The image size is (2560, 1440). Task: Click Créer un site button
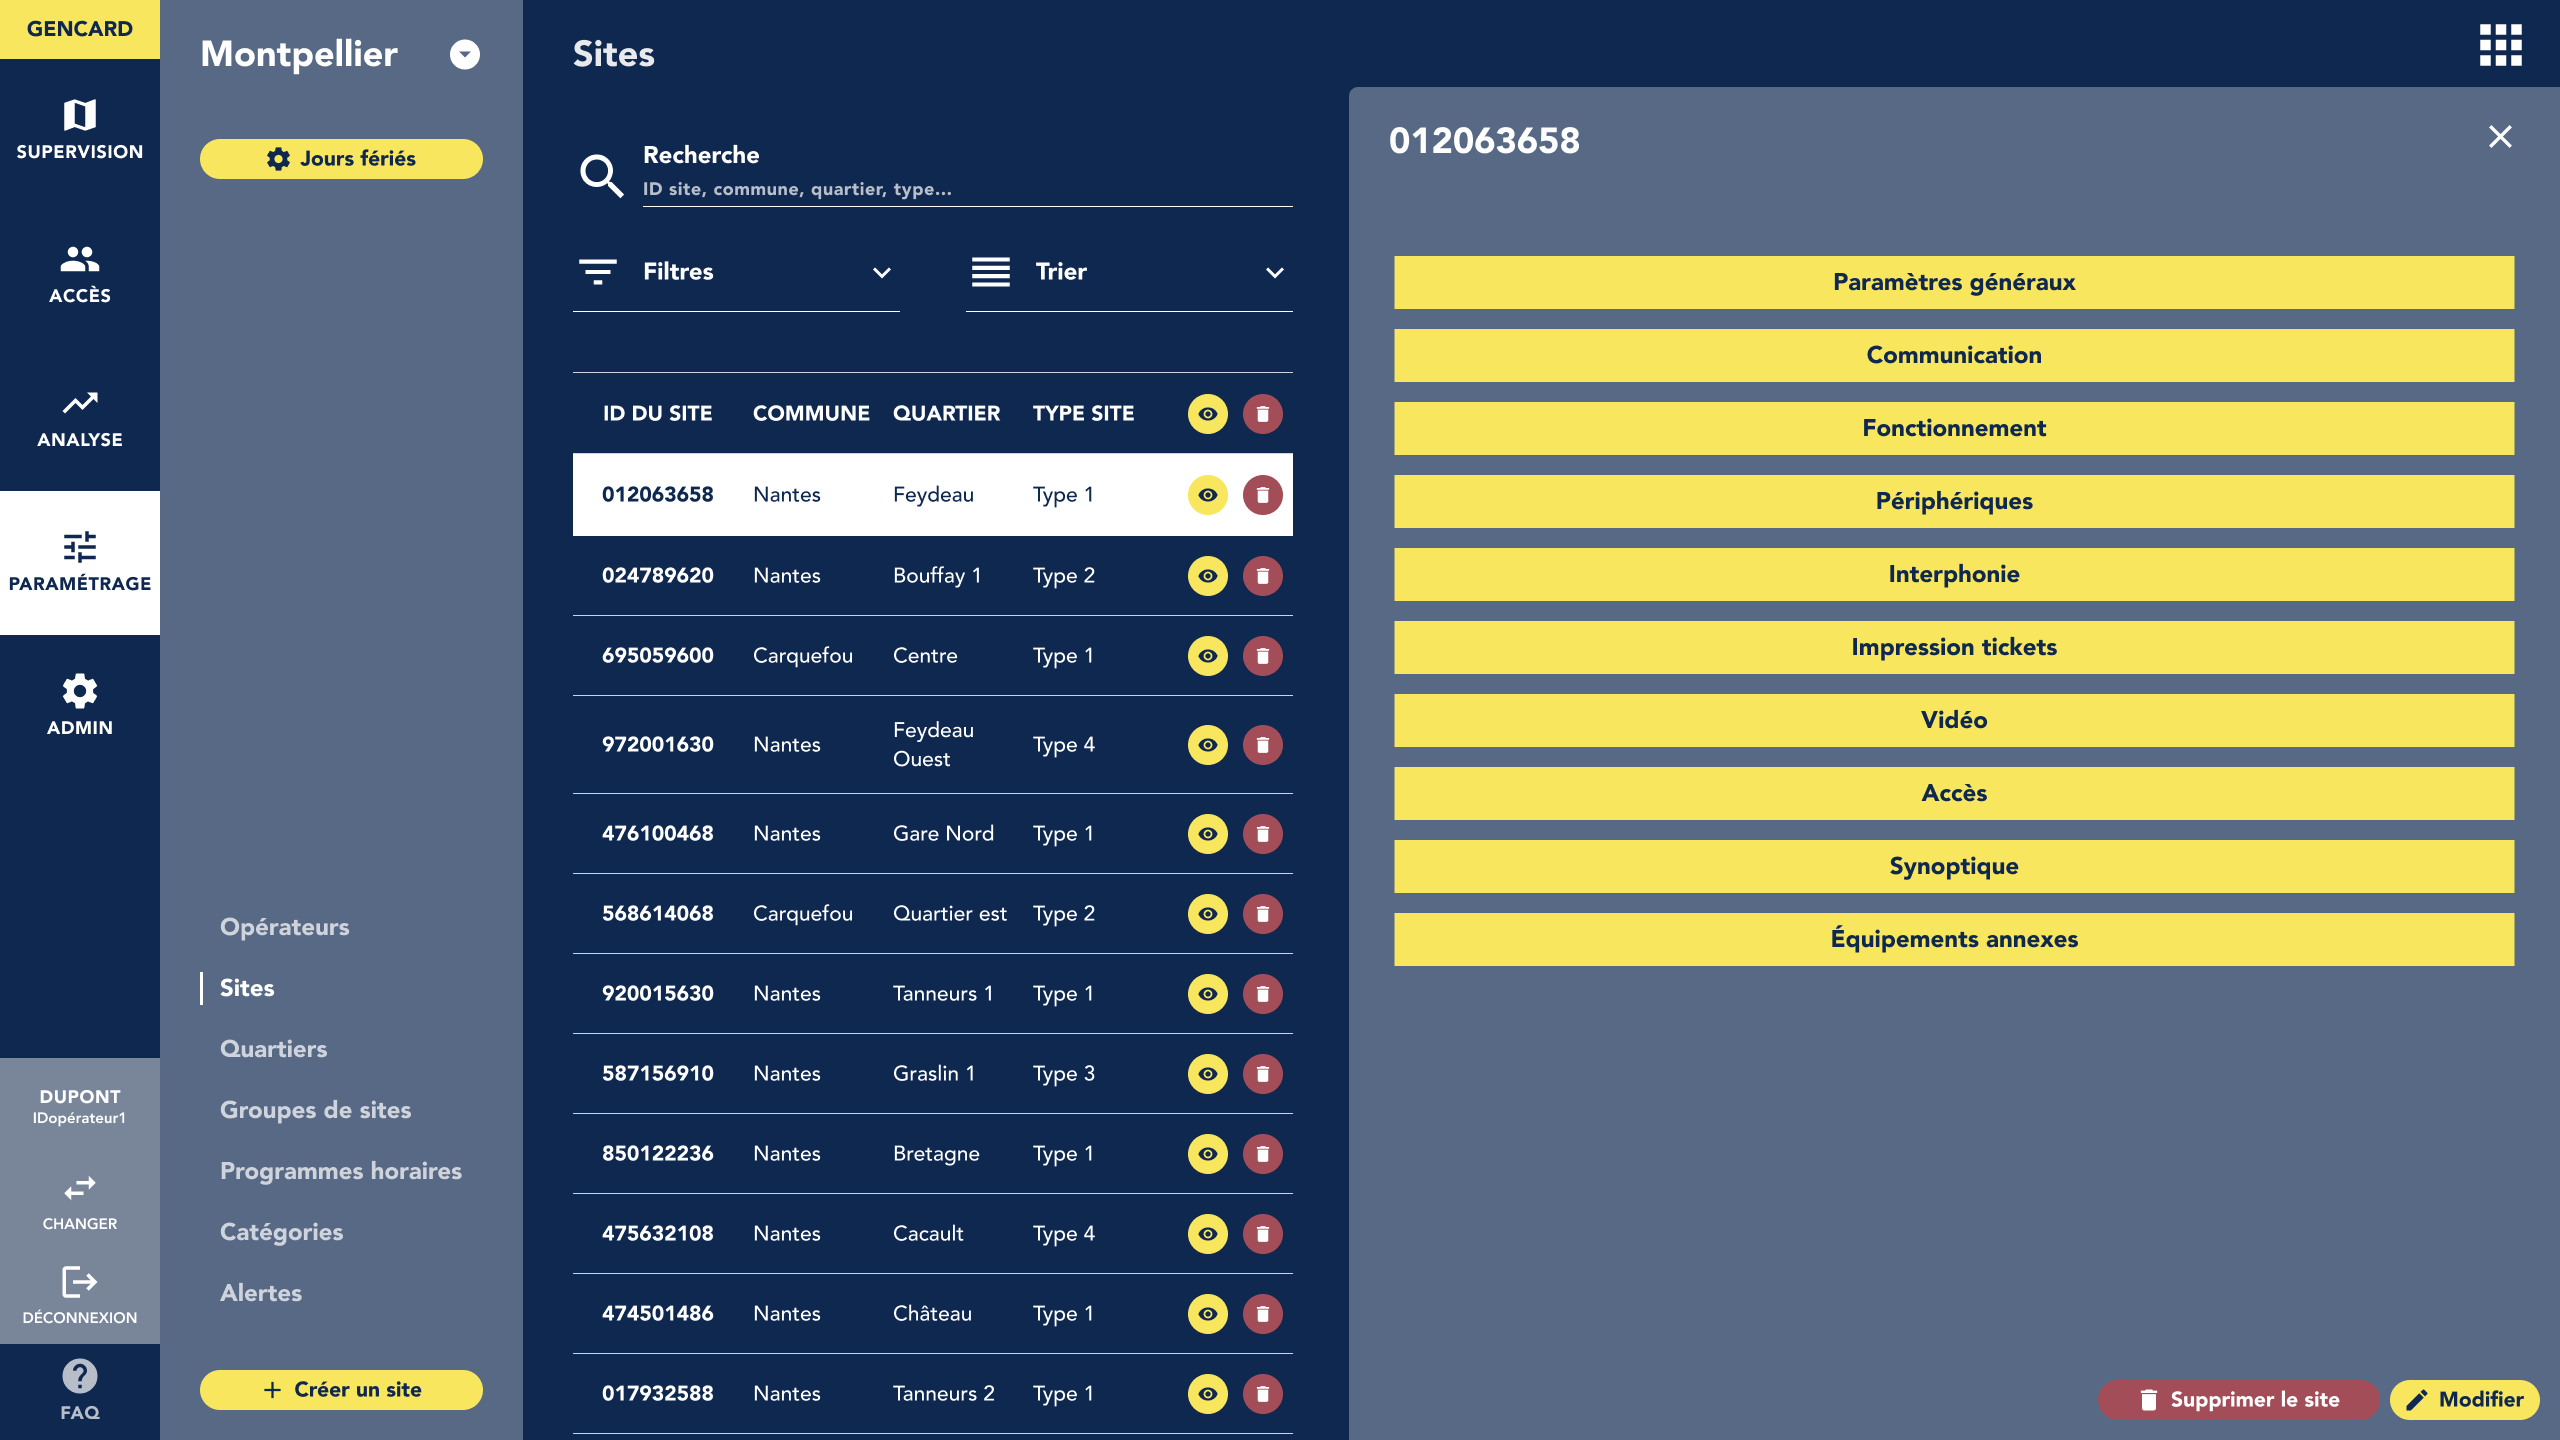tap(339, 1389)
